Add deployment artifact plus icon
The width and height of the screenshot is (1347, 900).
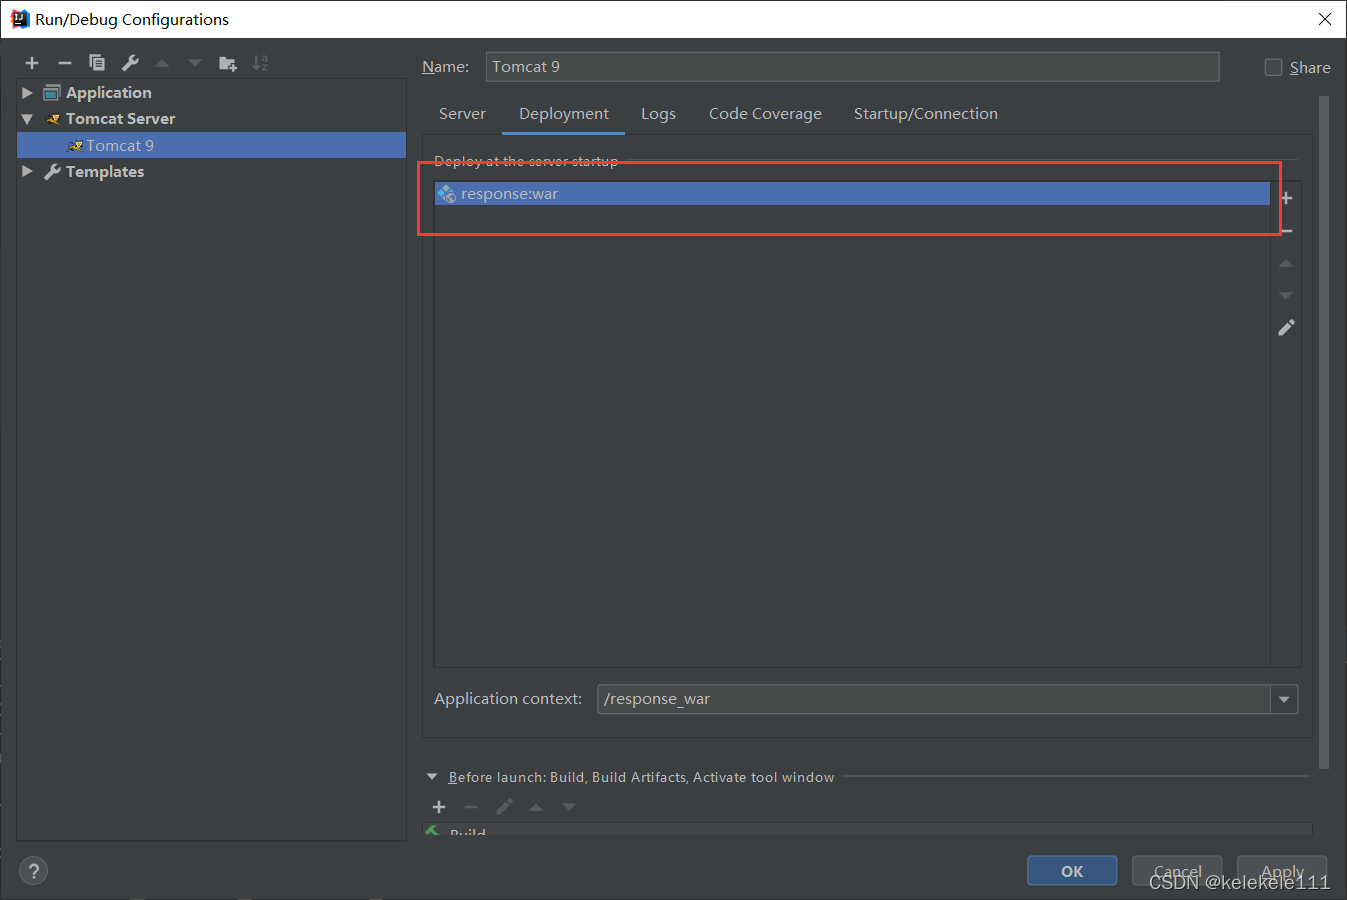(x=1287, y=198)
